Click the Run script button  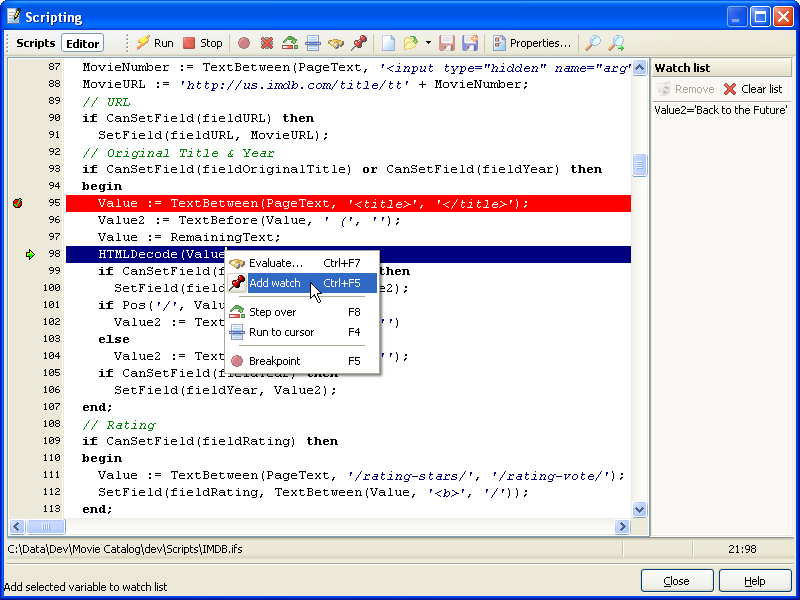point(155,43)
